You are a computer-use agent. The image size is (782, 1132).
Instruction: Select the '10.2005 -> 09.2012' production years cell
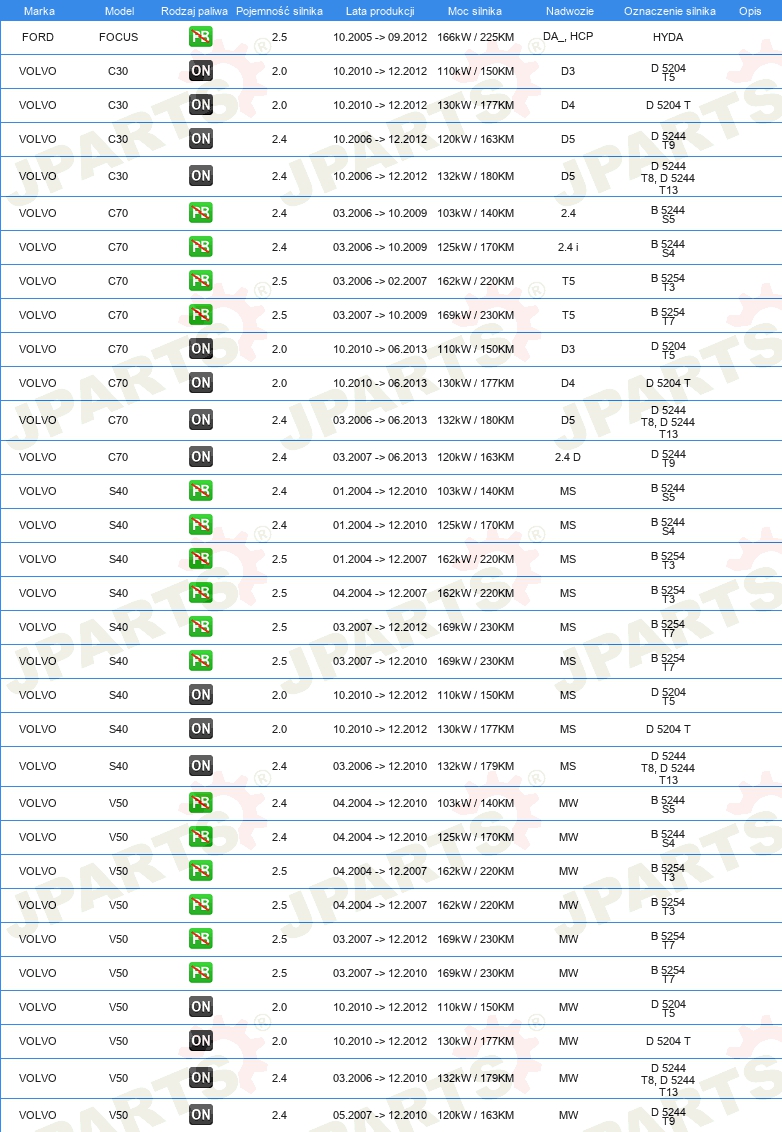[380, 37]
